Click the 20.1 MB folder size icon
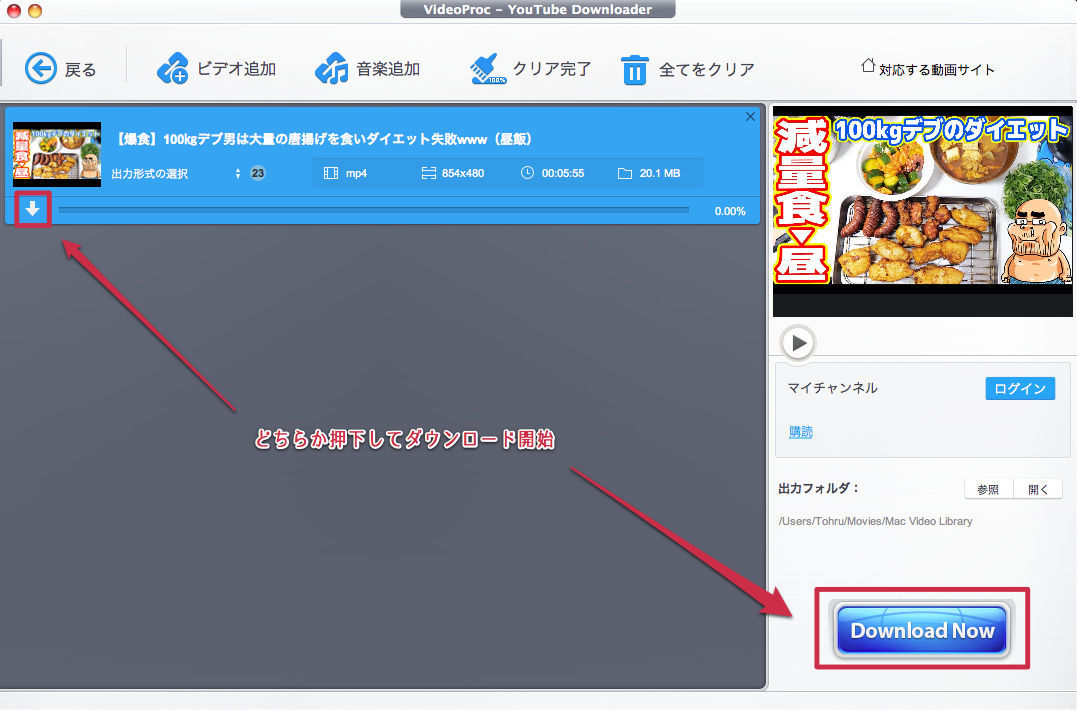Viewport: 1077px width, 710px height. 624,174
